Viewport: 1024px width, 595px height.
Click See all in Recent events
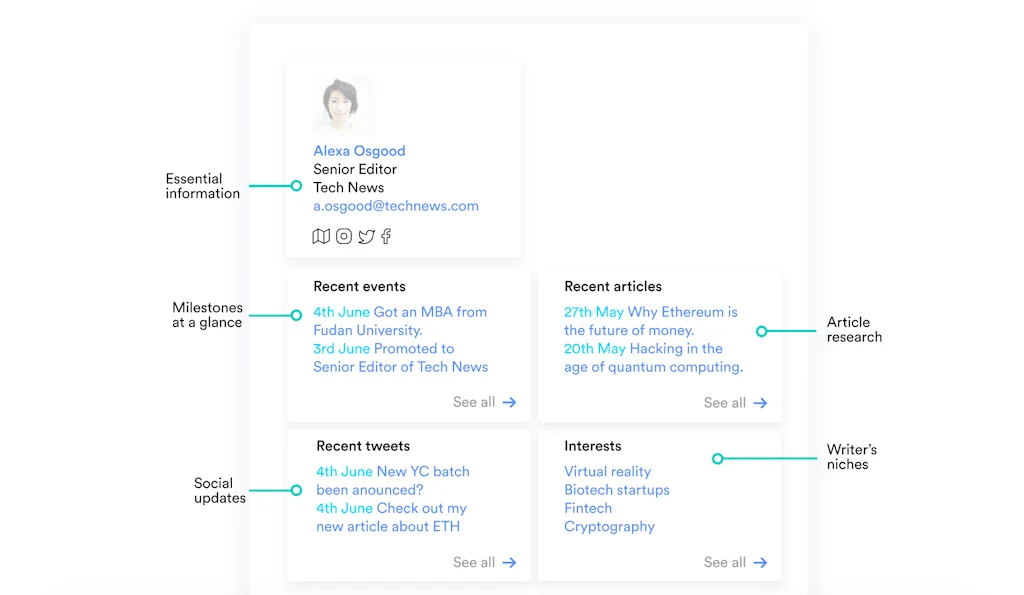click(474, 402)
